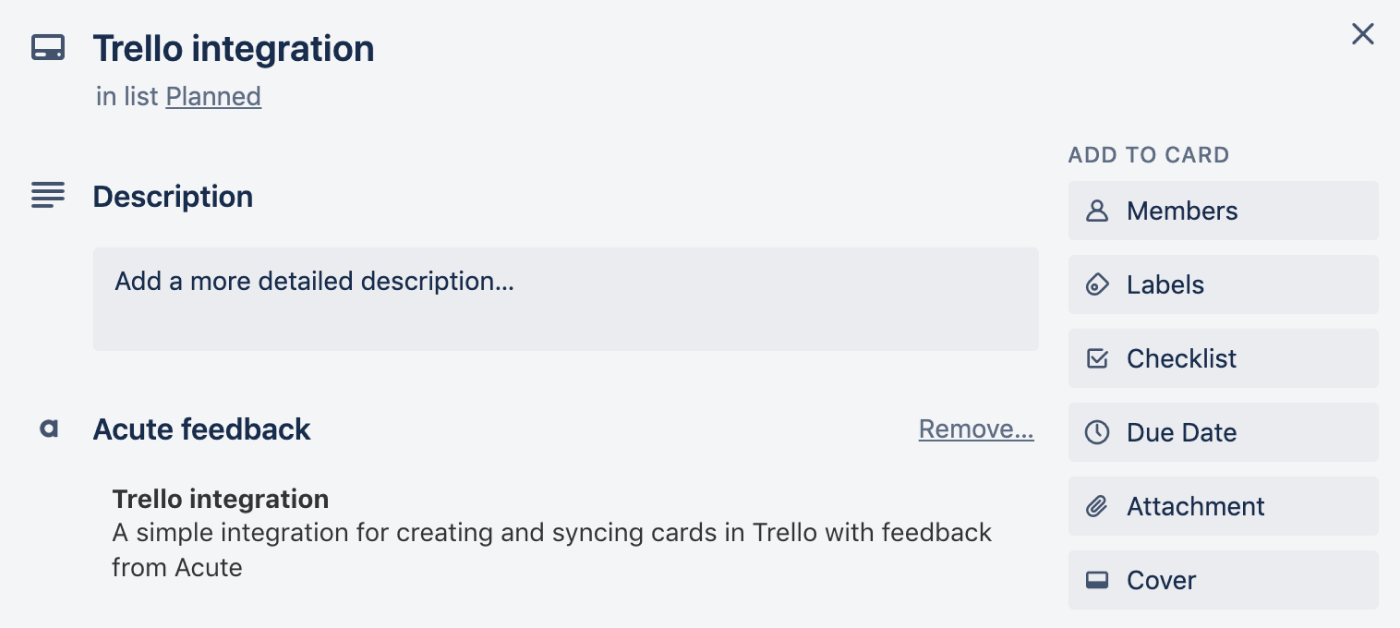
Task: Remove the Acute feedback attachment
Action: [976, 430]
